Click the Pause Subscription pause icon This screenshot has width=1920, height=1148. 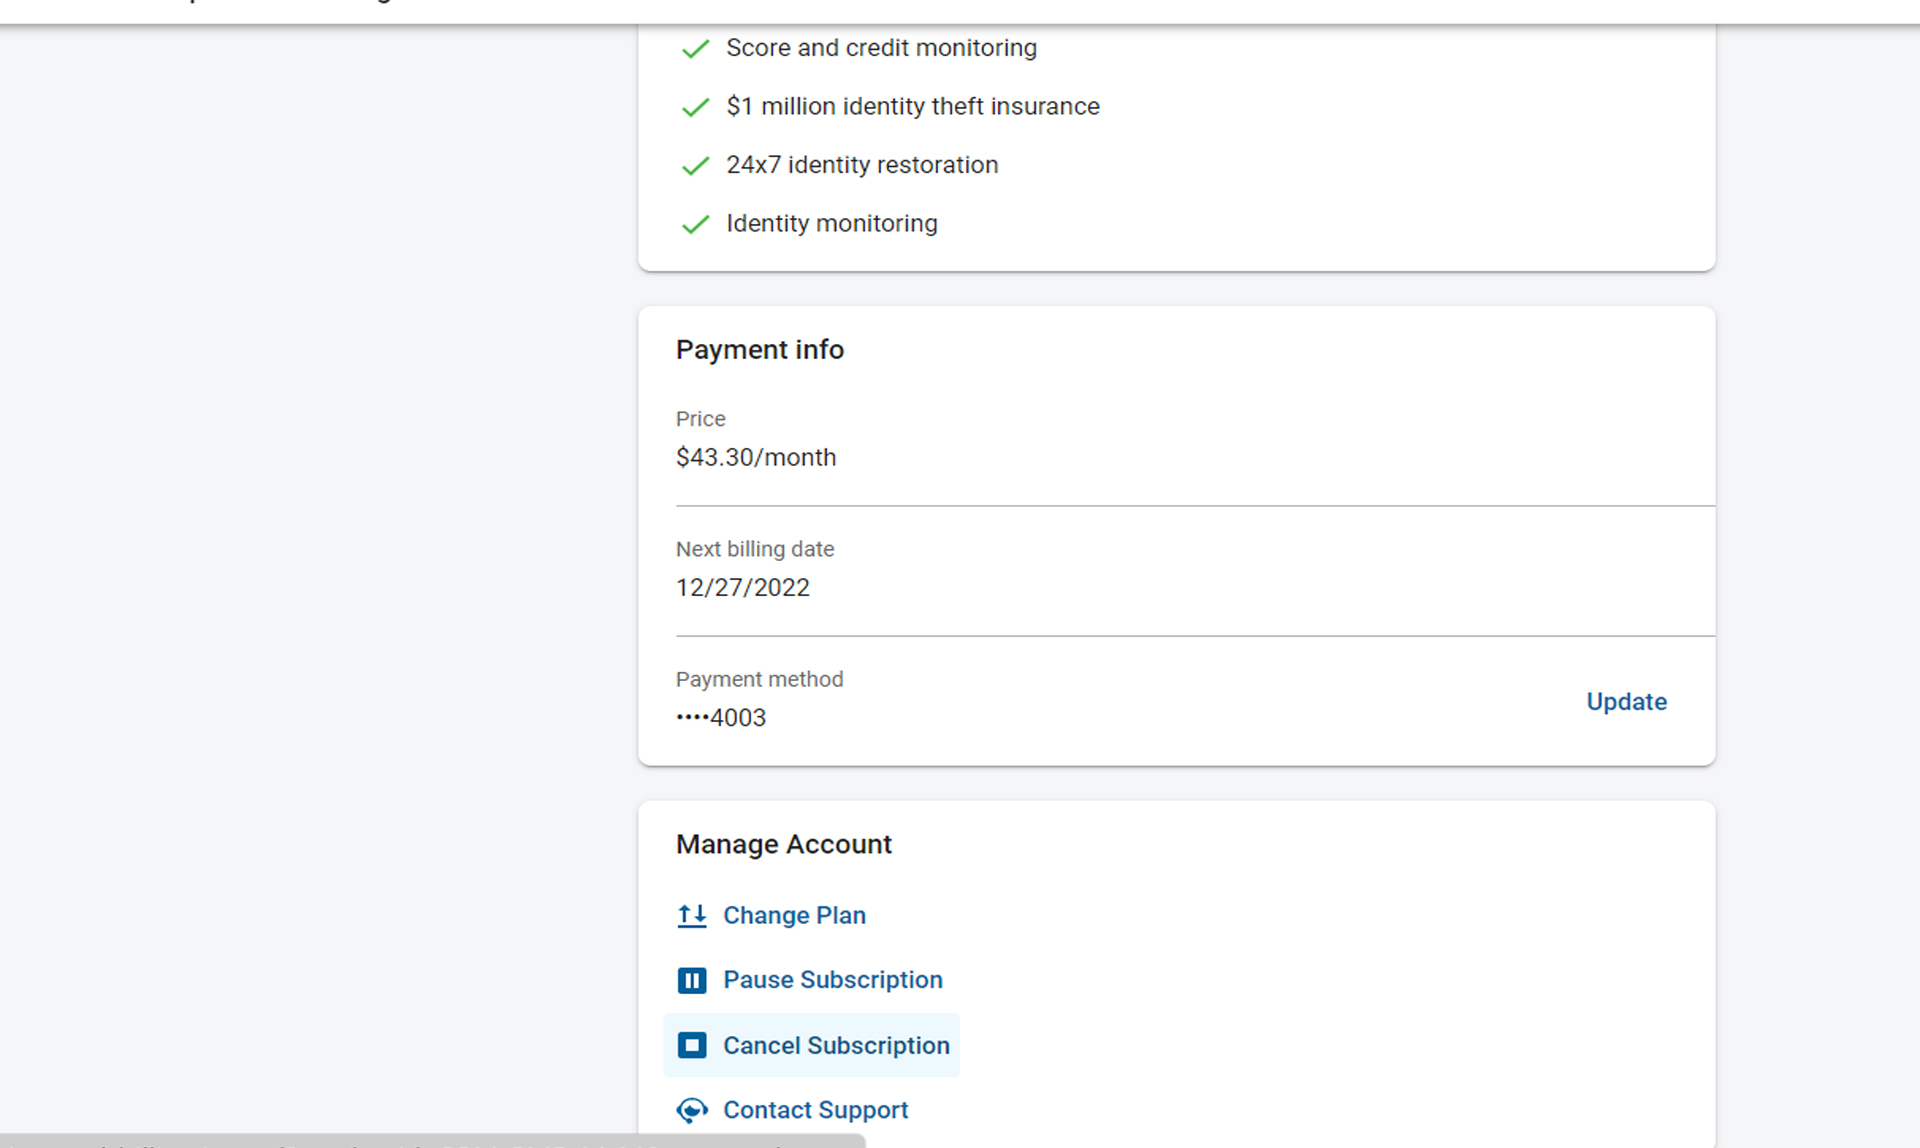click(x=691, y=980)
